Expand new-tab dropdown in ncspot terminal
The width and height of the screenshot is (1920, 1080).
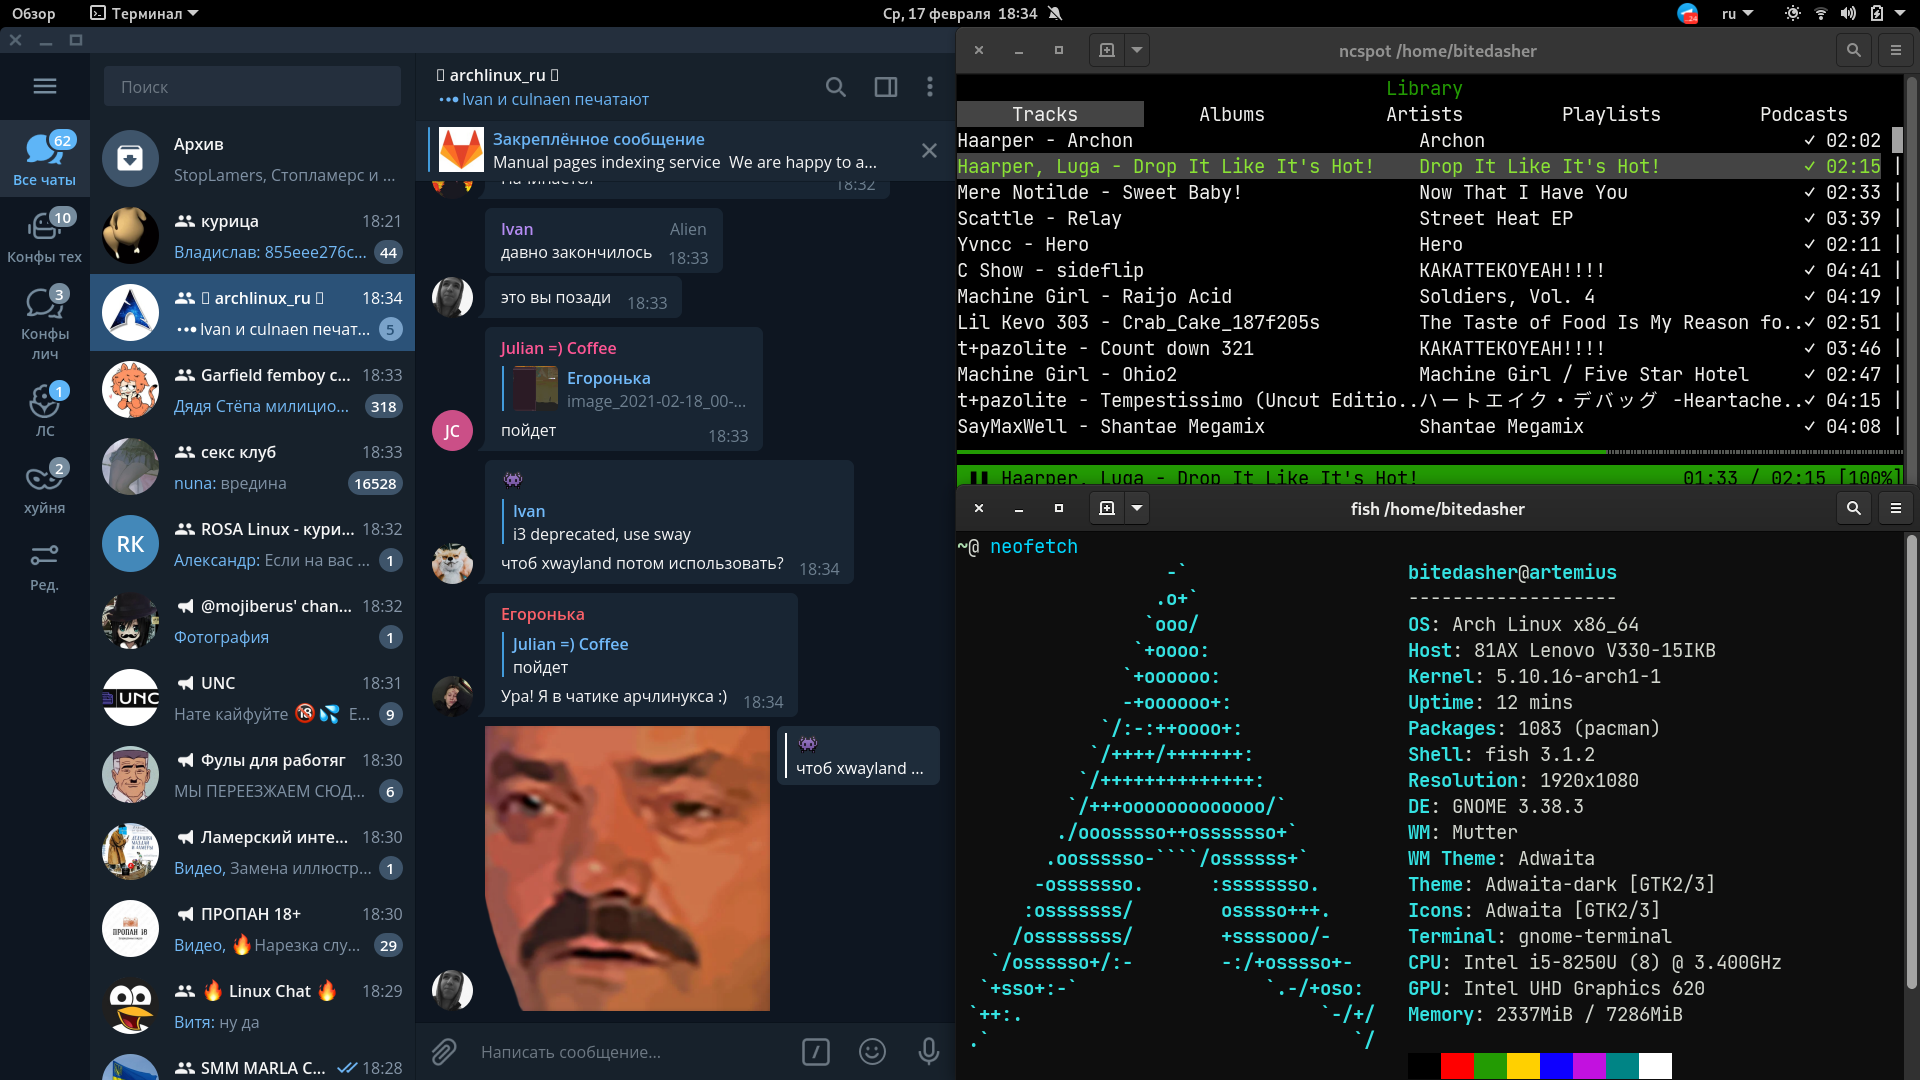coord(1137,50)
